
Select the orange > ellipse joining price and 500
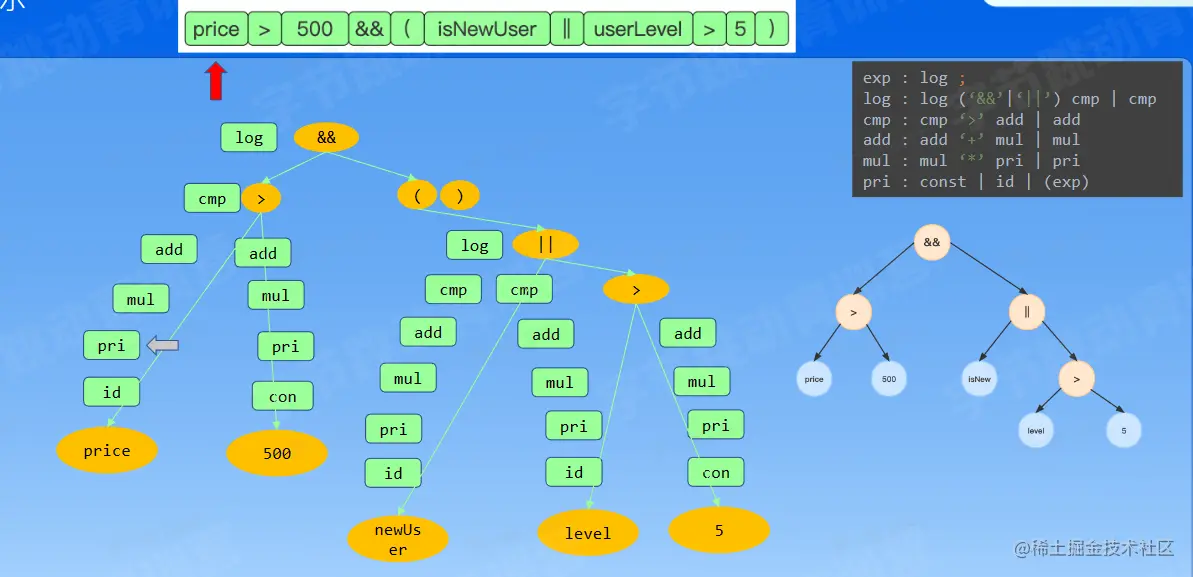(261, 199)
